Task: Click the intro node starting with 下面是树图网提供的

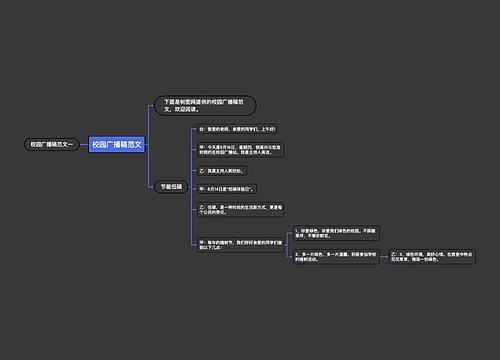Action: 205,105
